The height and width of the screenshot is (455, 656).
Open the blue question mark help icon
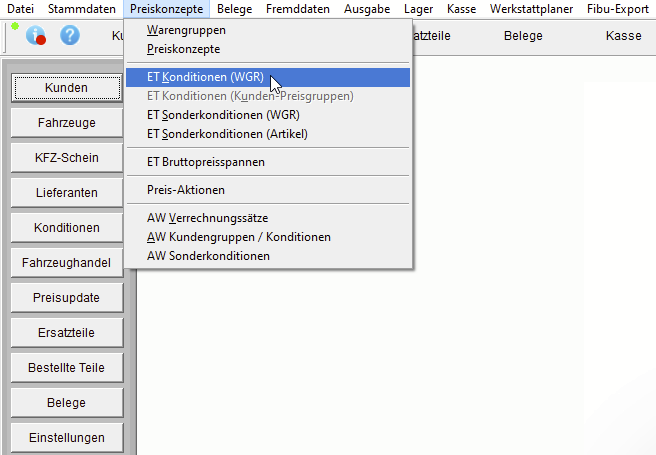tap(70, 35)
